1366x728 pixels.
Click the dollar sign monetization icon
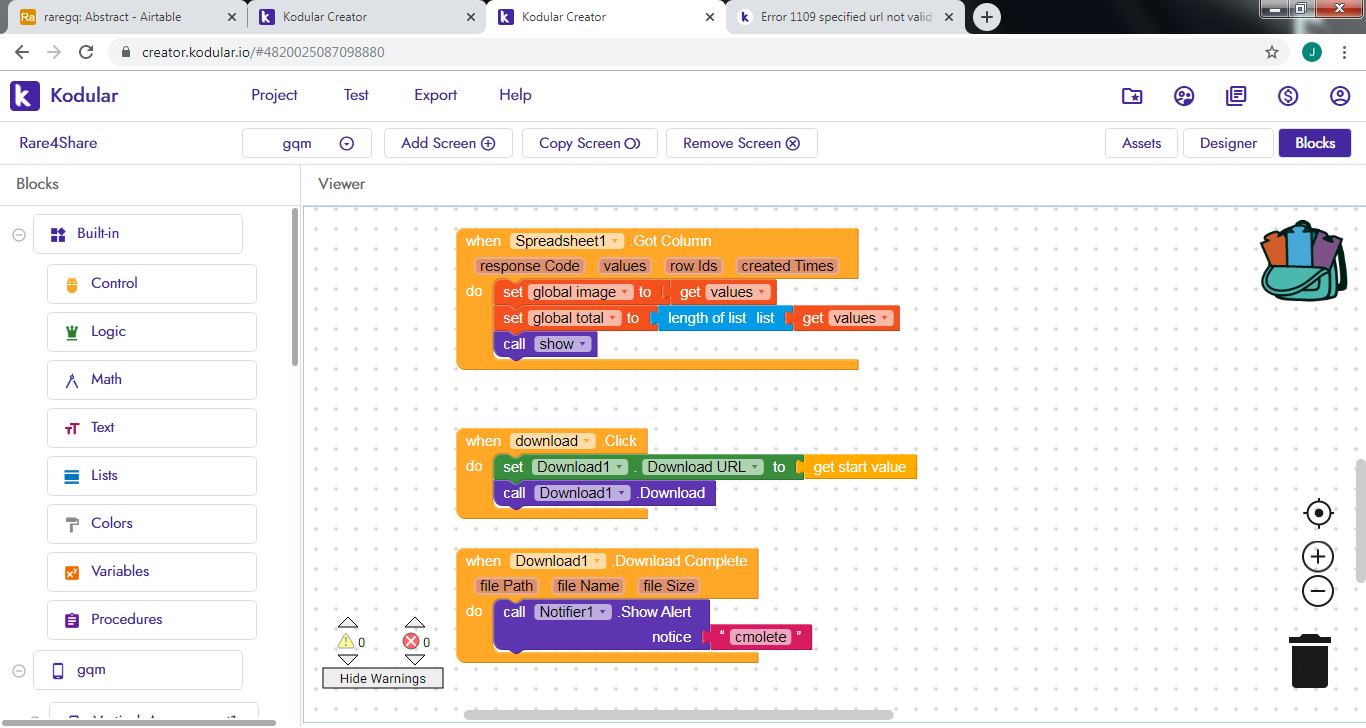pyautogui.click(x=1288, y=96)
